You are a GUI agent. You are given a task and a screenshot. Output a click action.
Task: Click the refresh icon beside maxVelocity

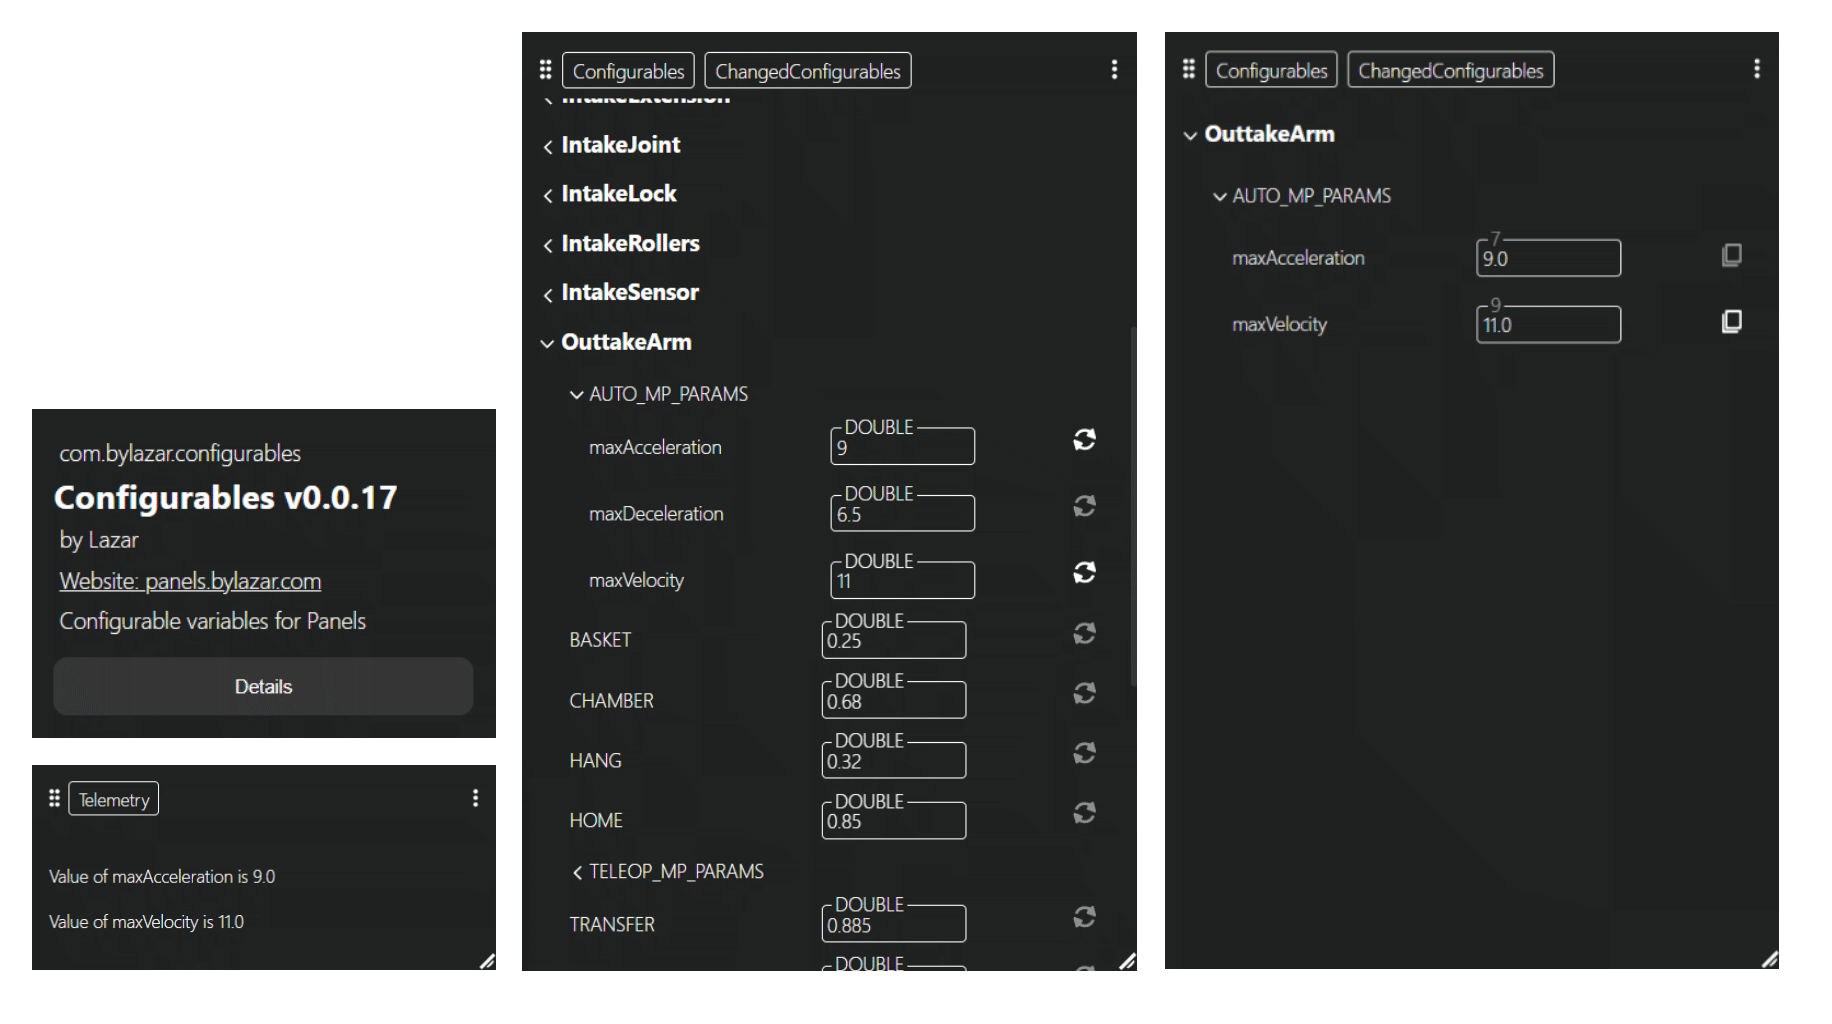pyautogui.click(x=1084, y=572)
